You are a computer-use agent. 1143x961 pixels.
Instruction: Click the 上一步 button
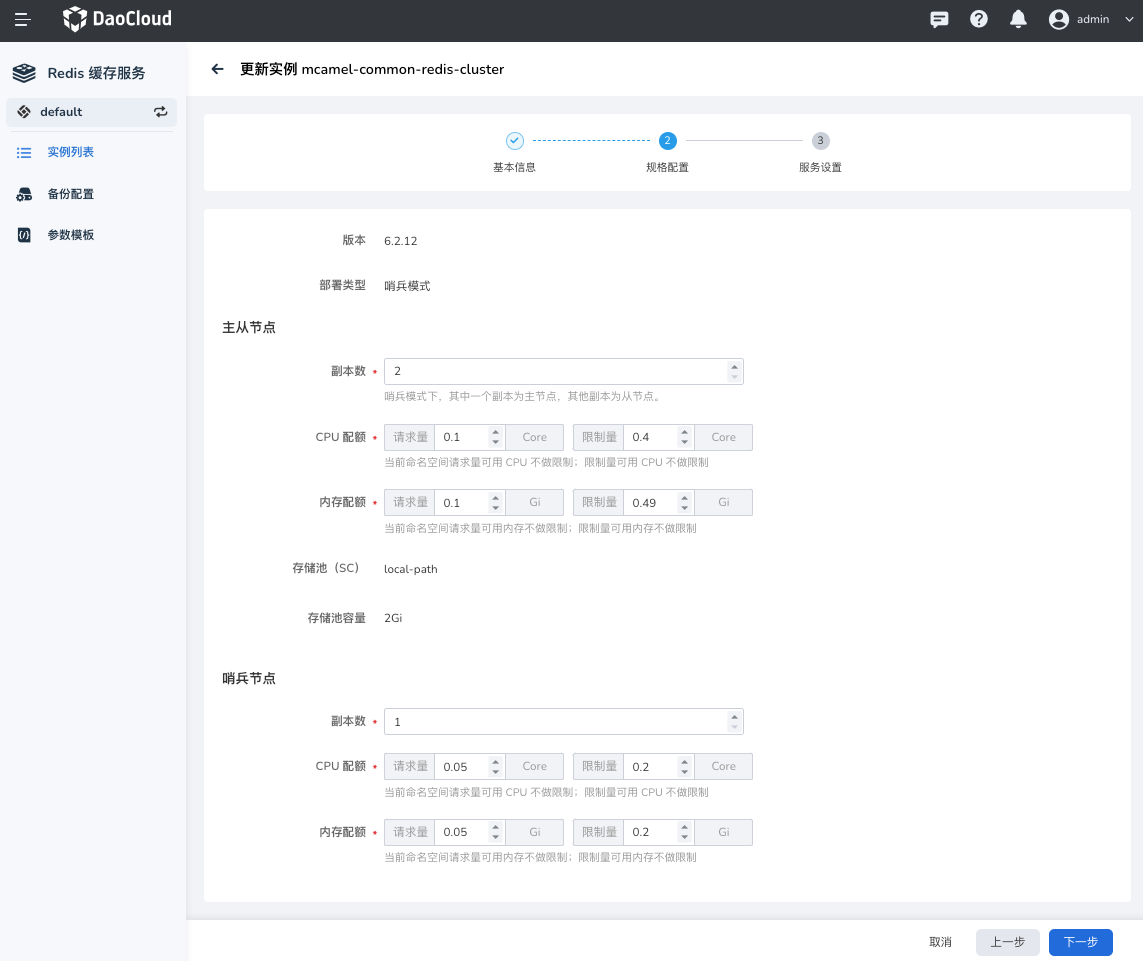[x=1007, y=942]
